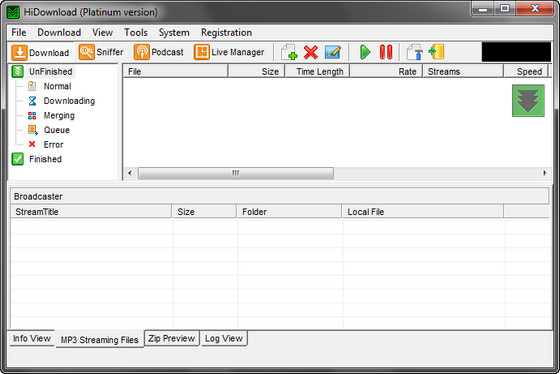Screen dimensions: 560x374
Task: Click the Download toolbar button
Action: [x=40, y=53]
